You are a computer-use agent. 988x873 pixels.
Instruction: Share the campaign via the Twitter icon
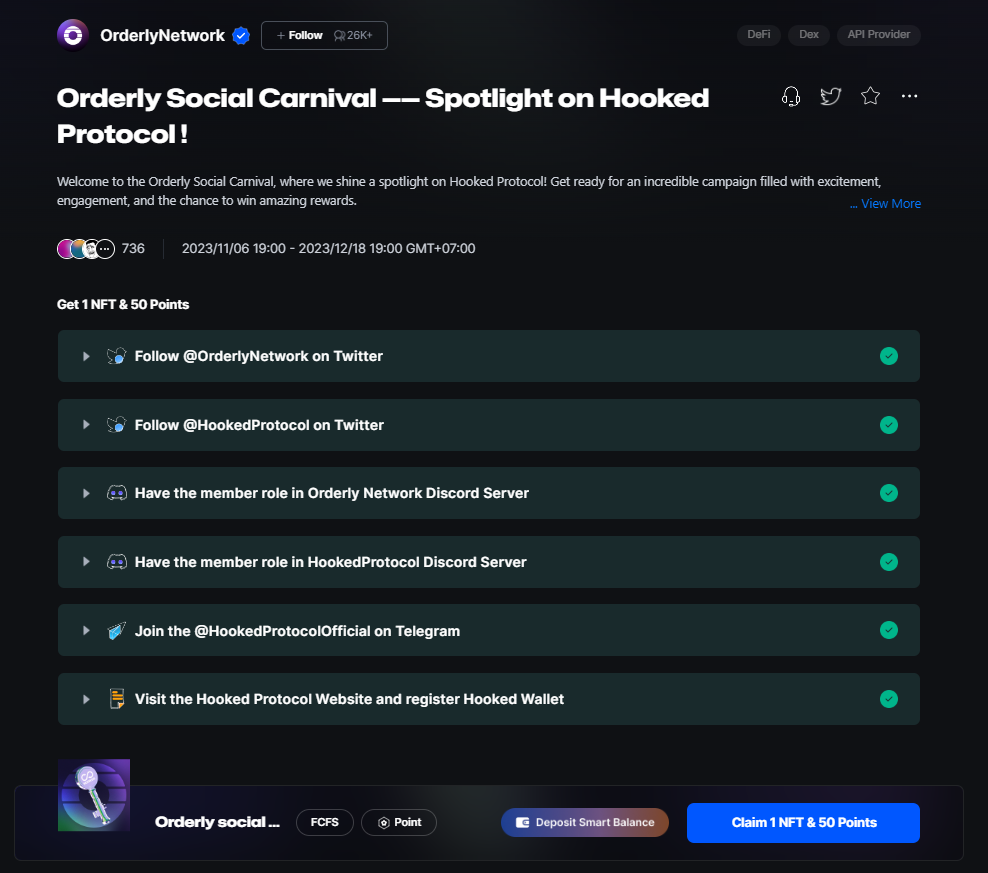pos(830,96)
